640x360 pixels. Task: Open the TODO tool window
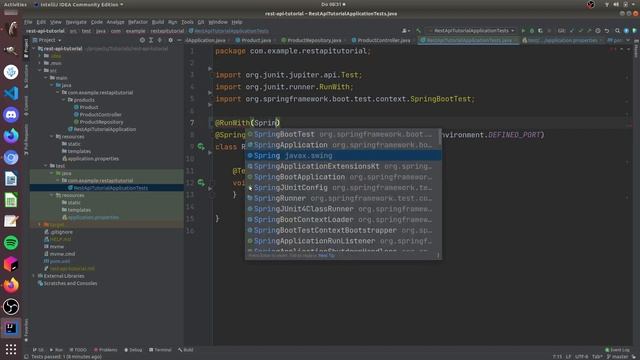click(78, 350)
